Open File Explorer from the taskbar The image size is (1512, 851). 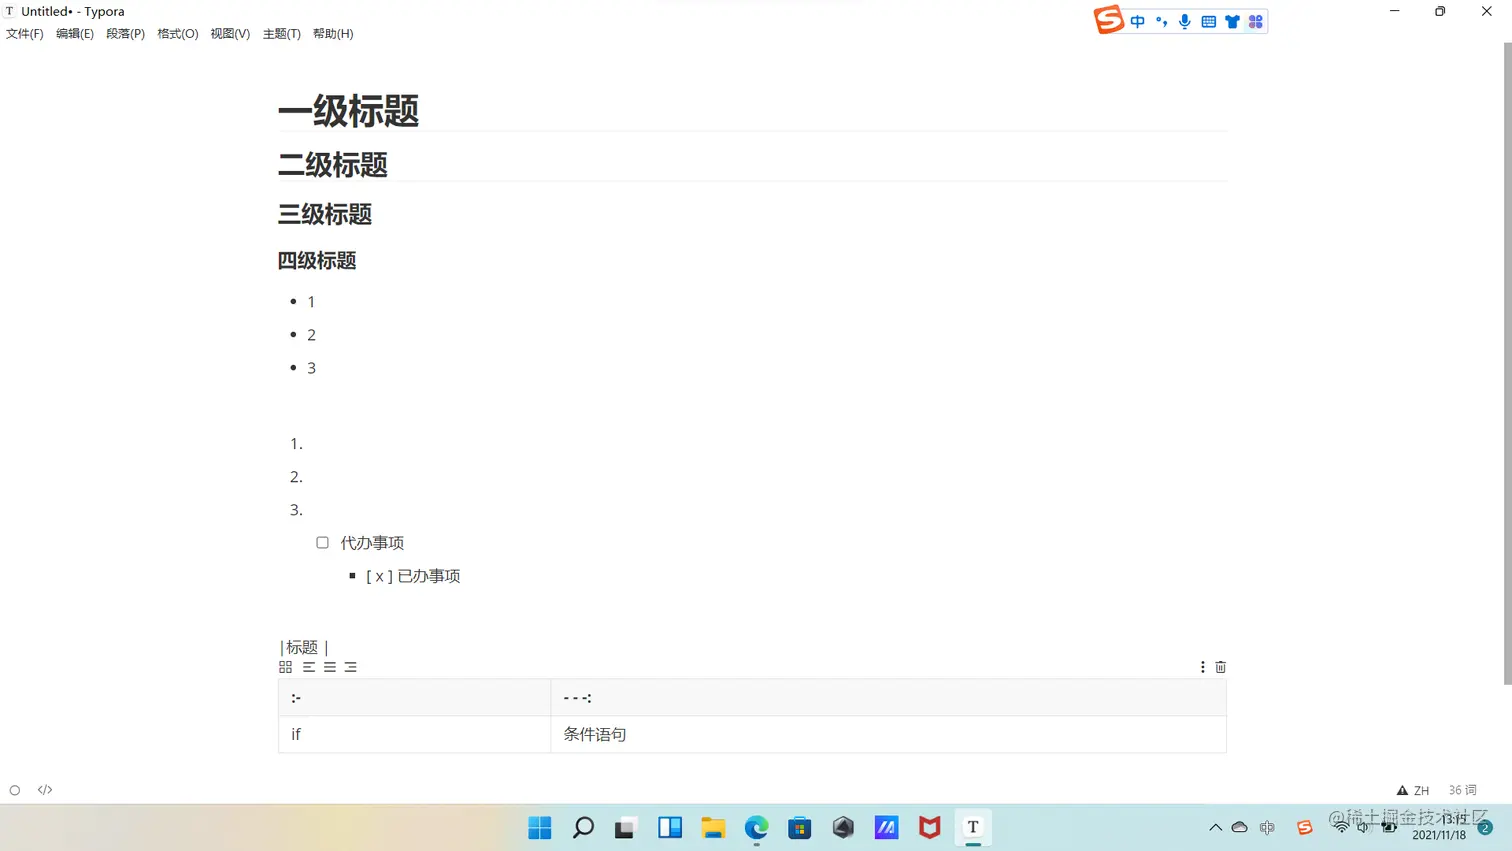point(713,827)
